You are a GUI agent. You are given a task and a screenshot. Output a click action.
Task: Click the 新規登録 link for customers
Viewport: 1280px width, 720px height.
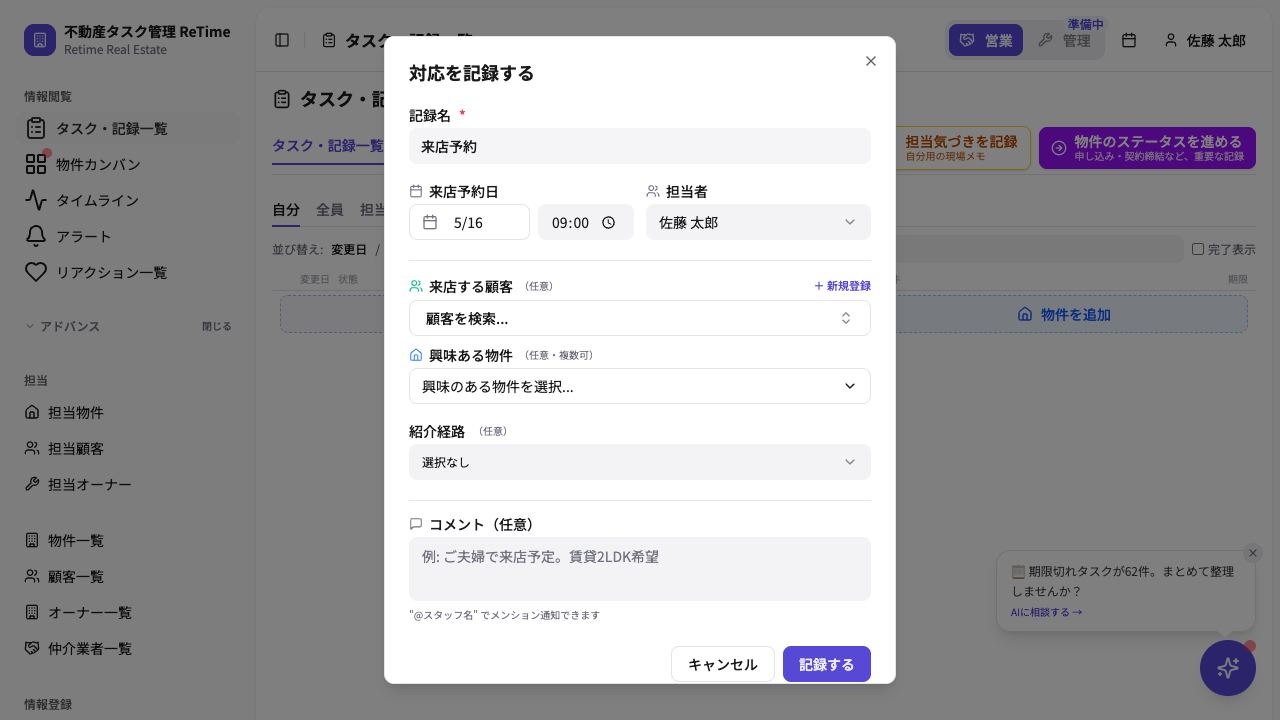[842, 286]
